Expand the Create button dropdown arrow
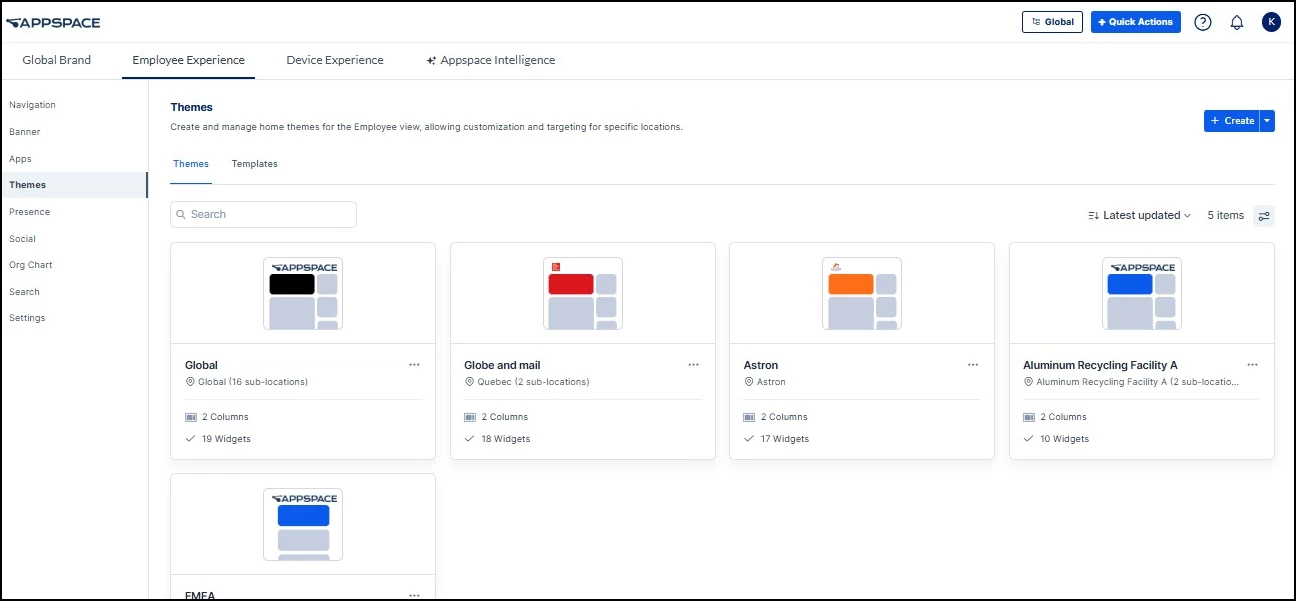Viewport: 1296px width, 601px height. tap(1267, 121)
